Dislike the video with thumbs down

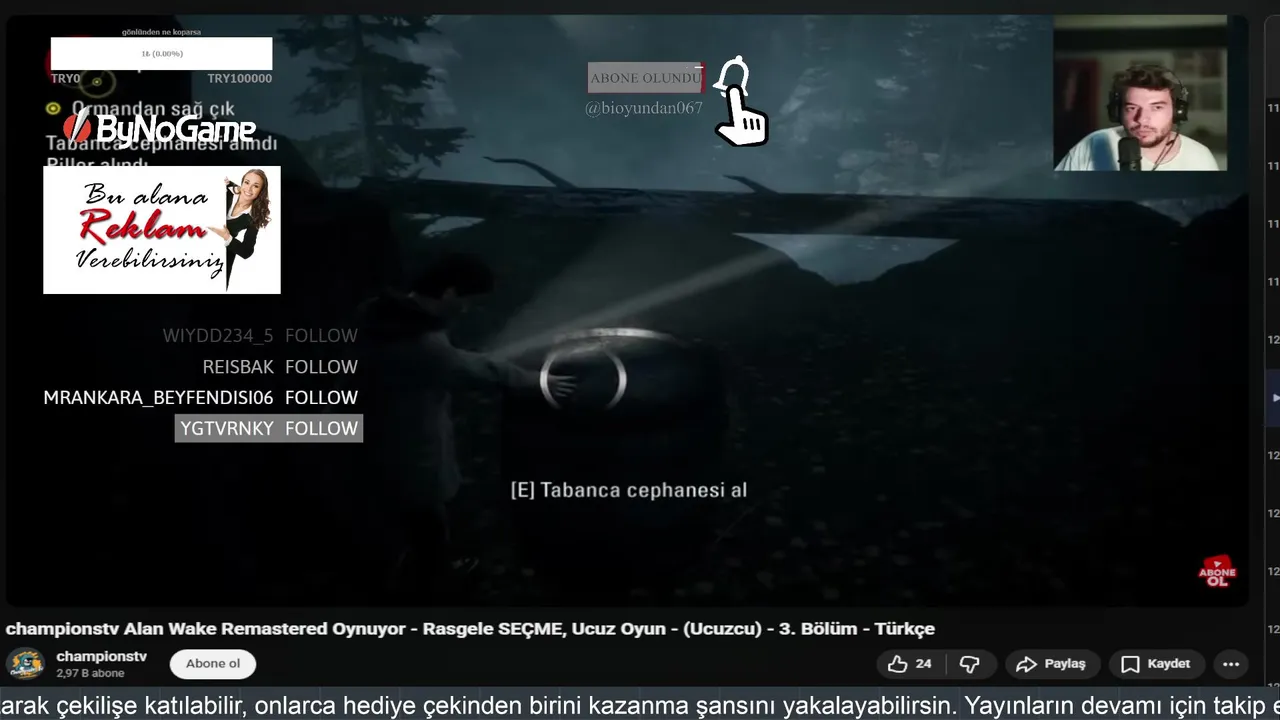pos(969,664)
